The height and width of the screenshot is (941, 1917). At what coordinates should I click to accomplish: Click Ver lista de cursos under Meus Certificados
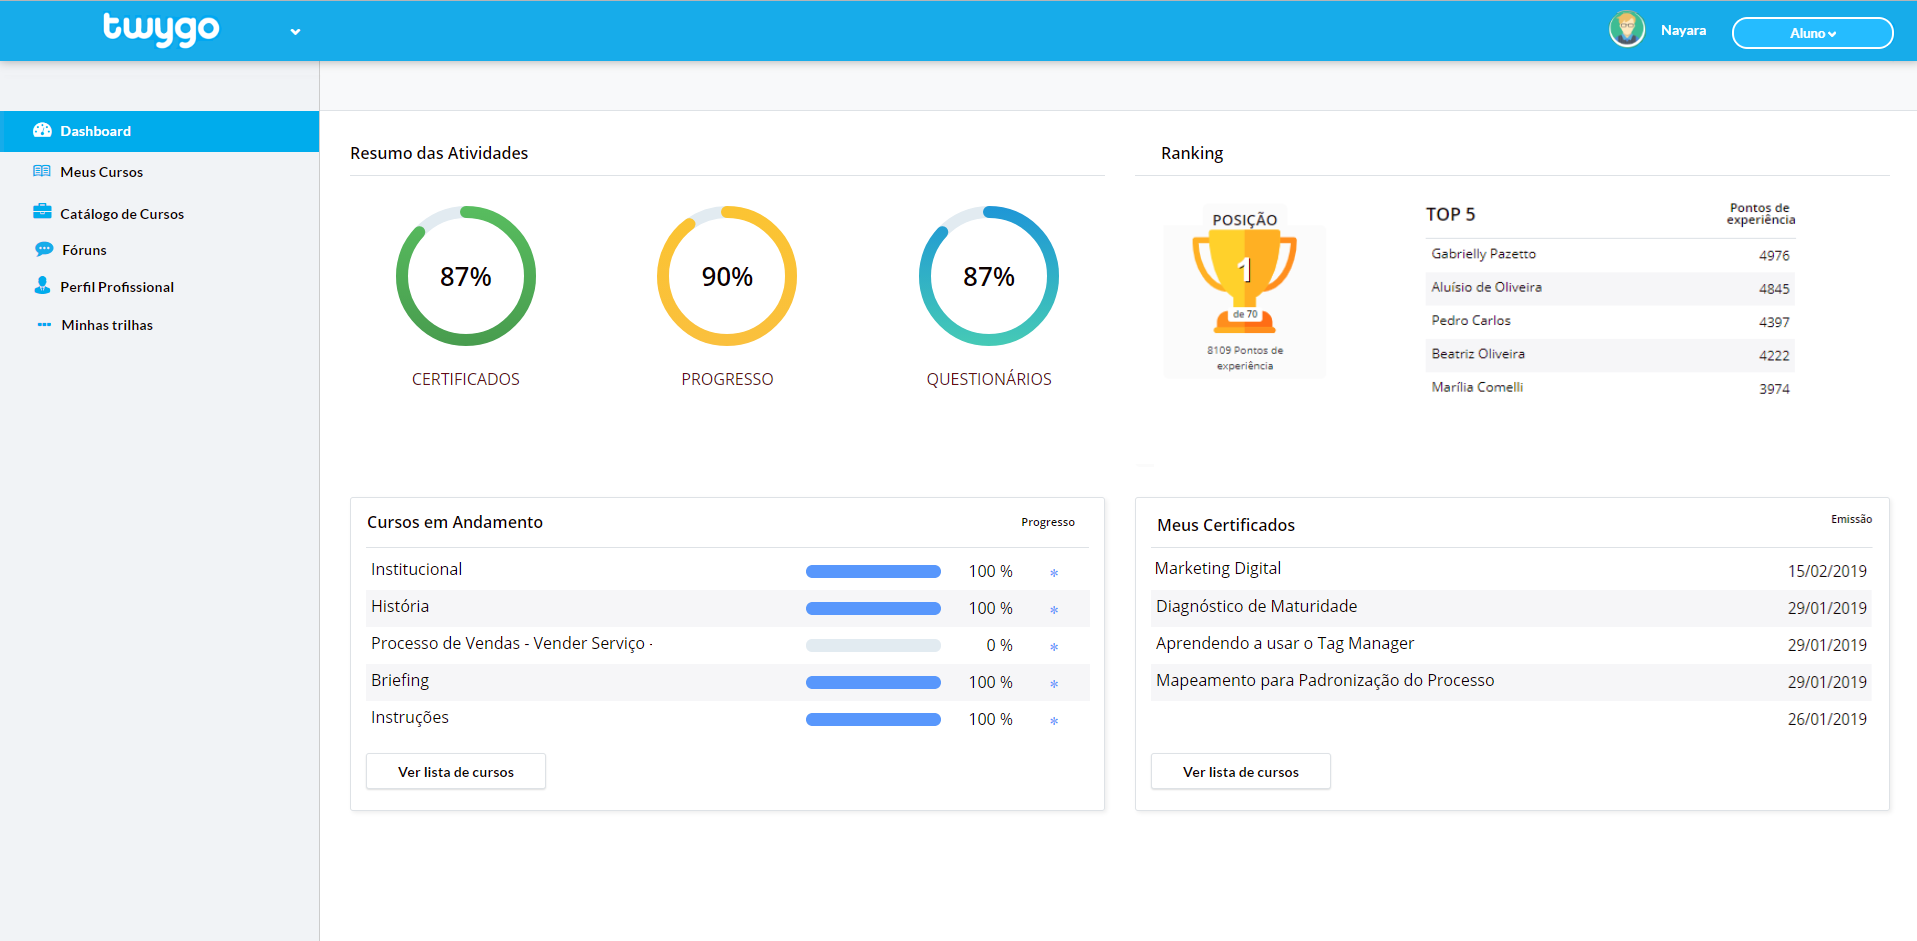pos(1240,772)
